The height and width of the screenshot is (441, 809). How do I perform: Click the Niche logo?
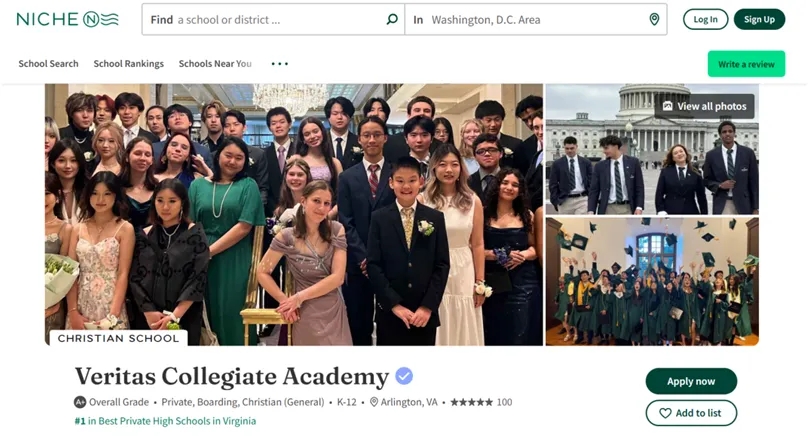(68, 19)
